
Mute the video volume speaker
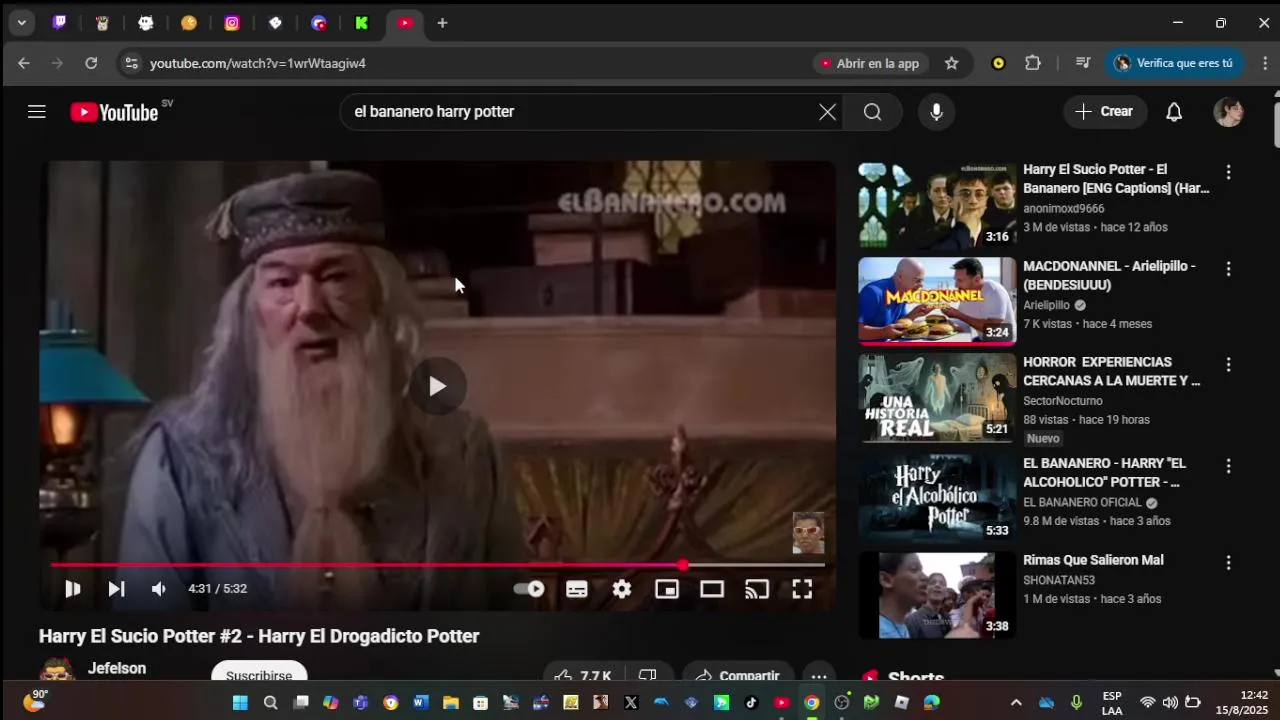[158, 589]
